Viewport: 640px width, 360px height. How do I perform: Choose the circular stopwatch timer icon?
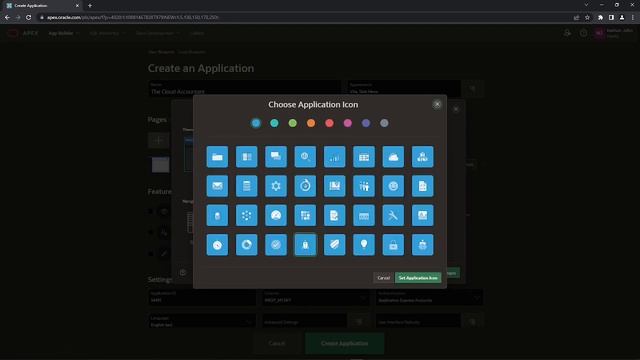[305, 186]
